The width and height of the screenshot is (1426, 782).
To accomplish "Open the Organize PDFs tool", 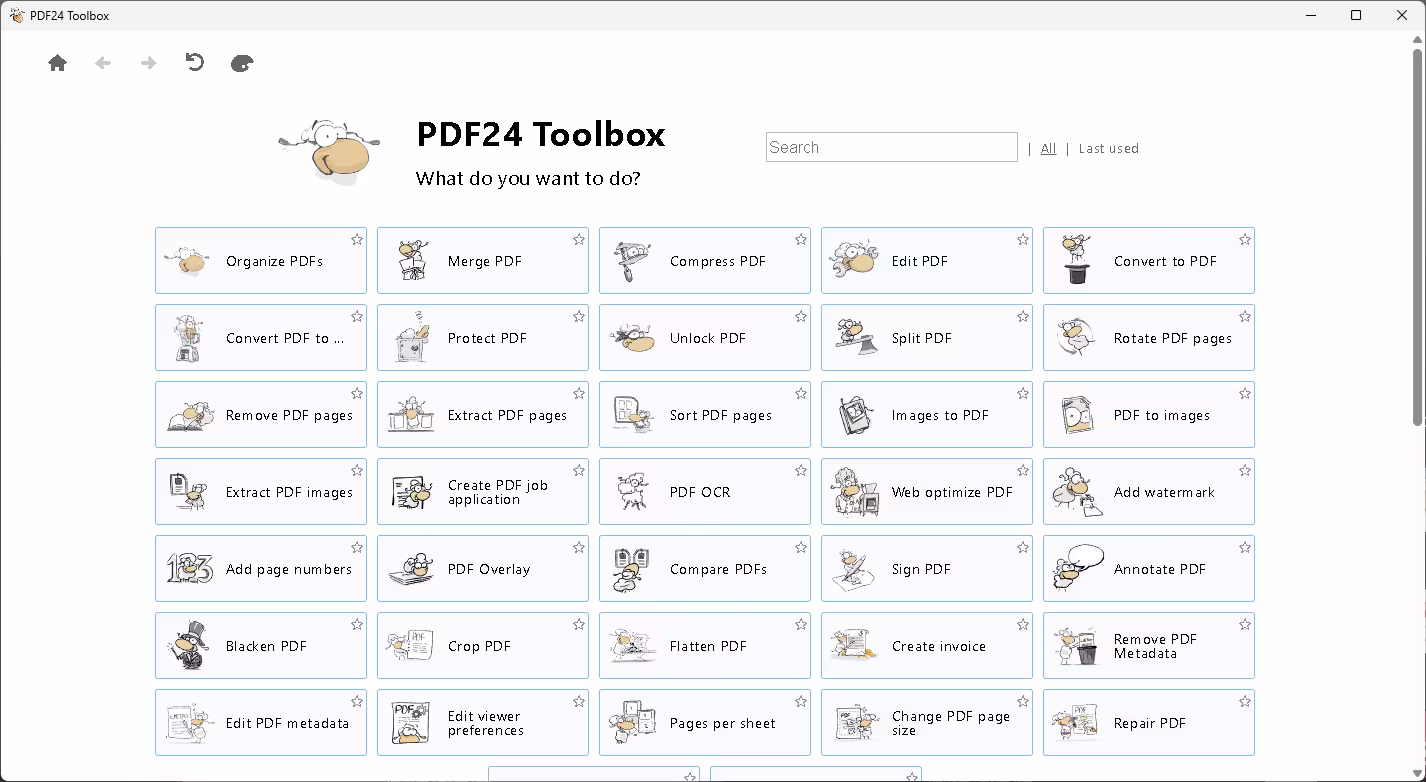I will (x=261, y=261).
